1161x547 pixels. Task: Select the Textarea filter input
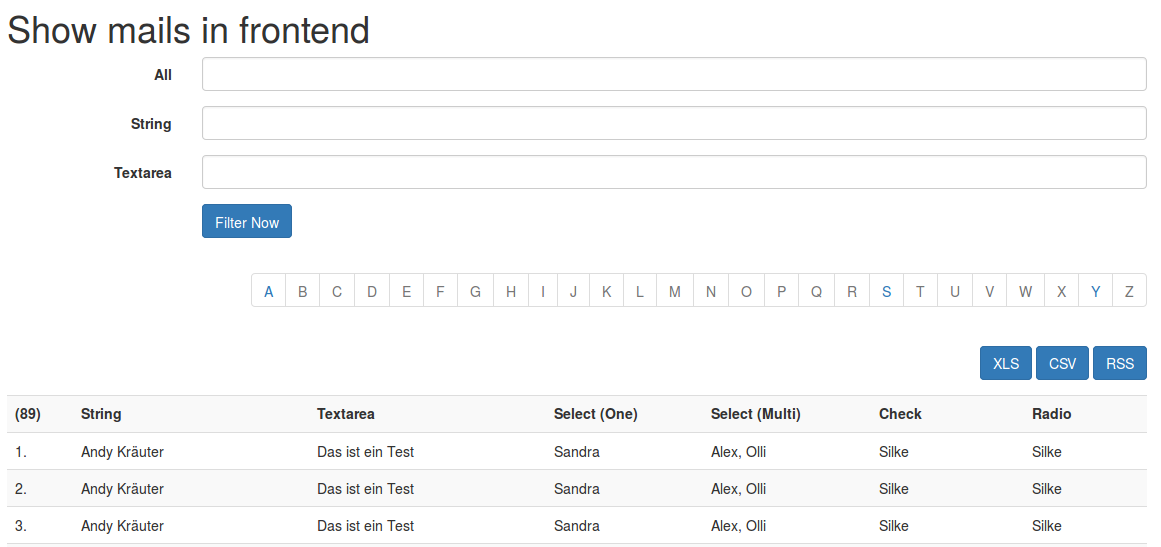click(x=673, y=172)
